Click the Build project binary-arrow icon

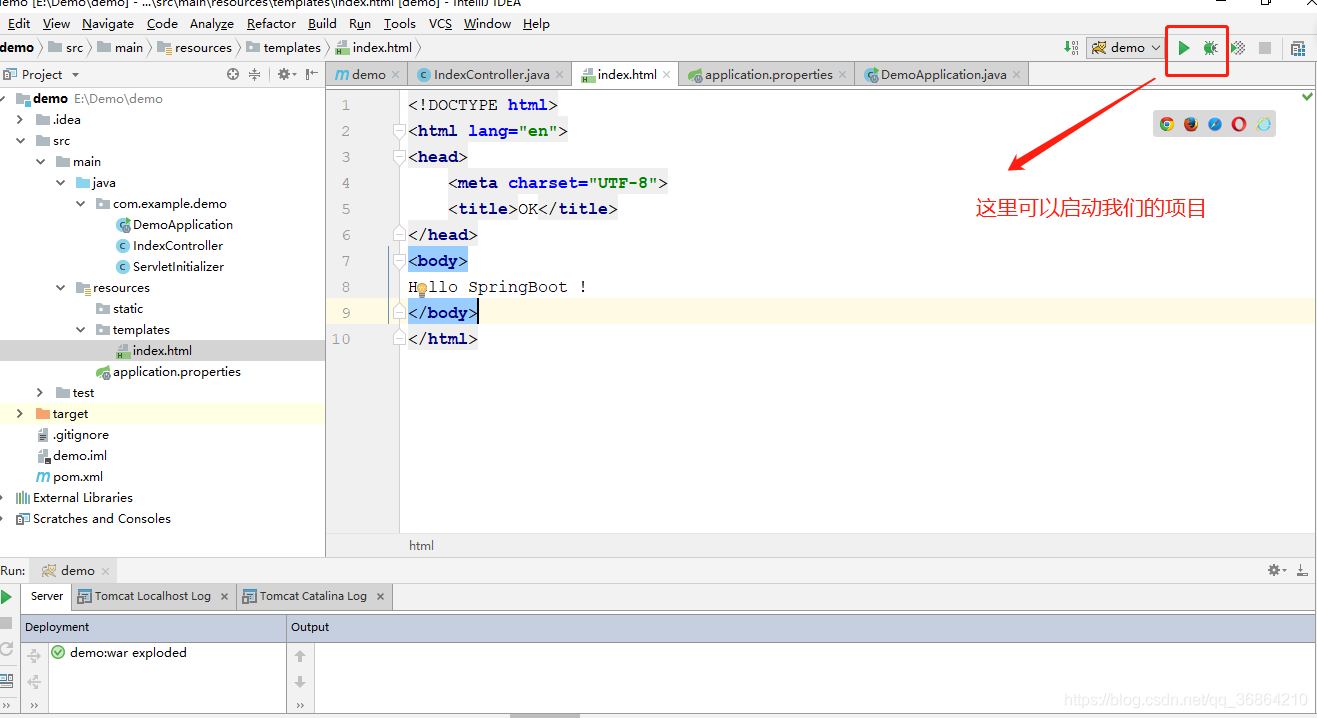coord(1071,47)
